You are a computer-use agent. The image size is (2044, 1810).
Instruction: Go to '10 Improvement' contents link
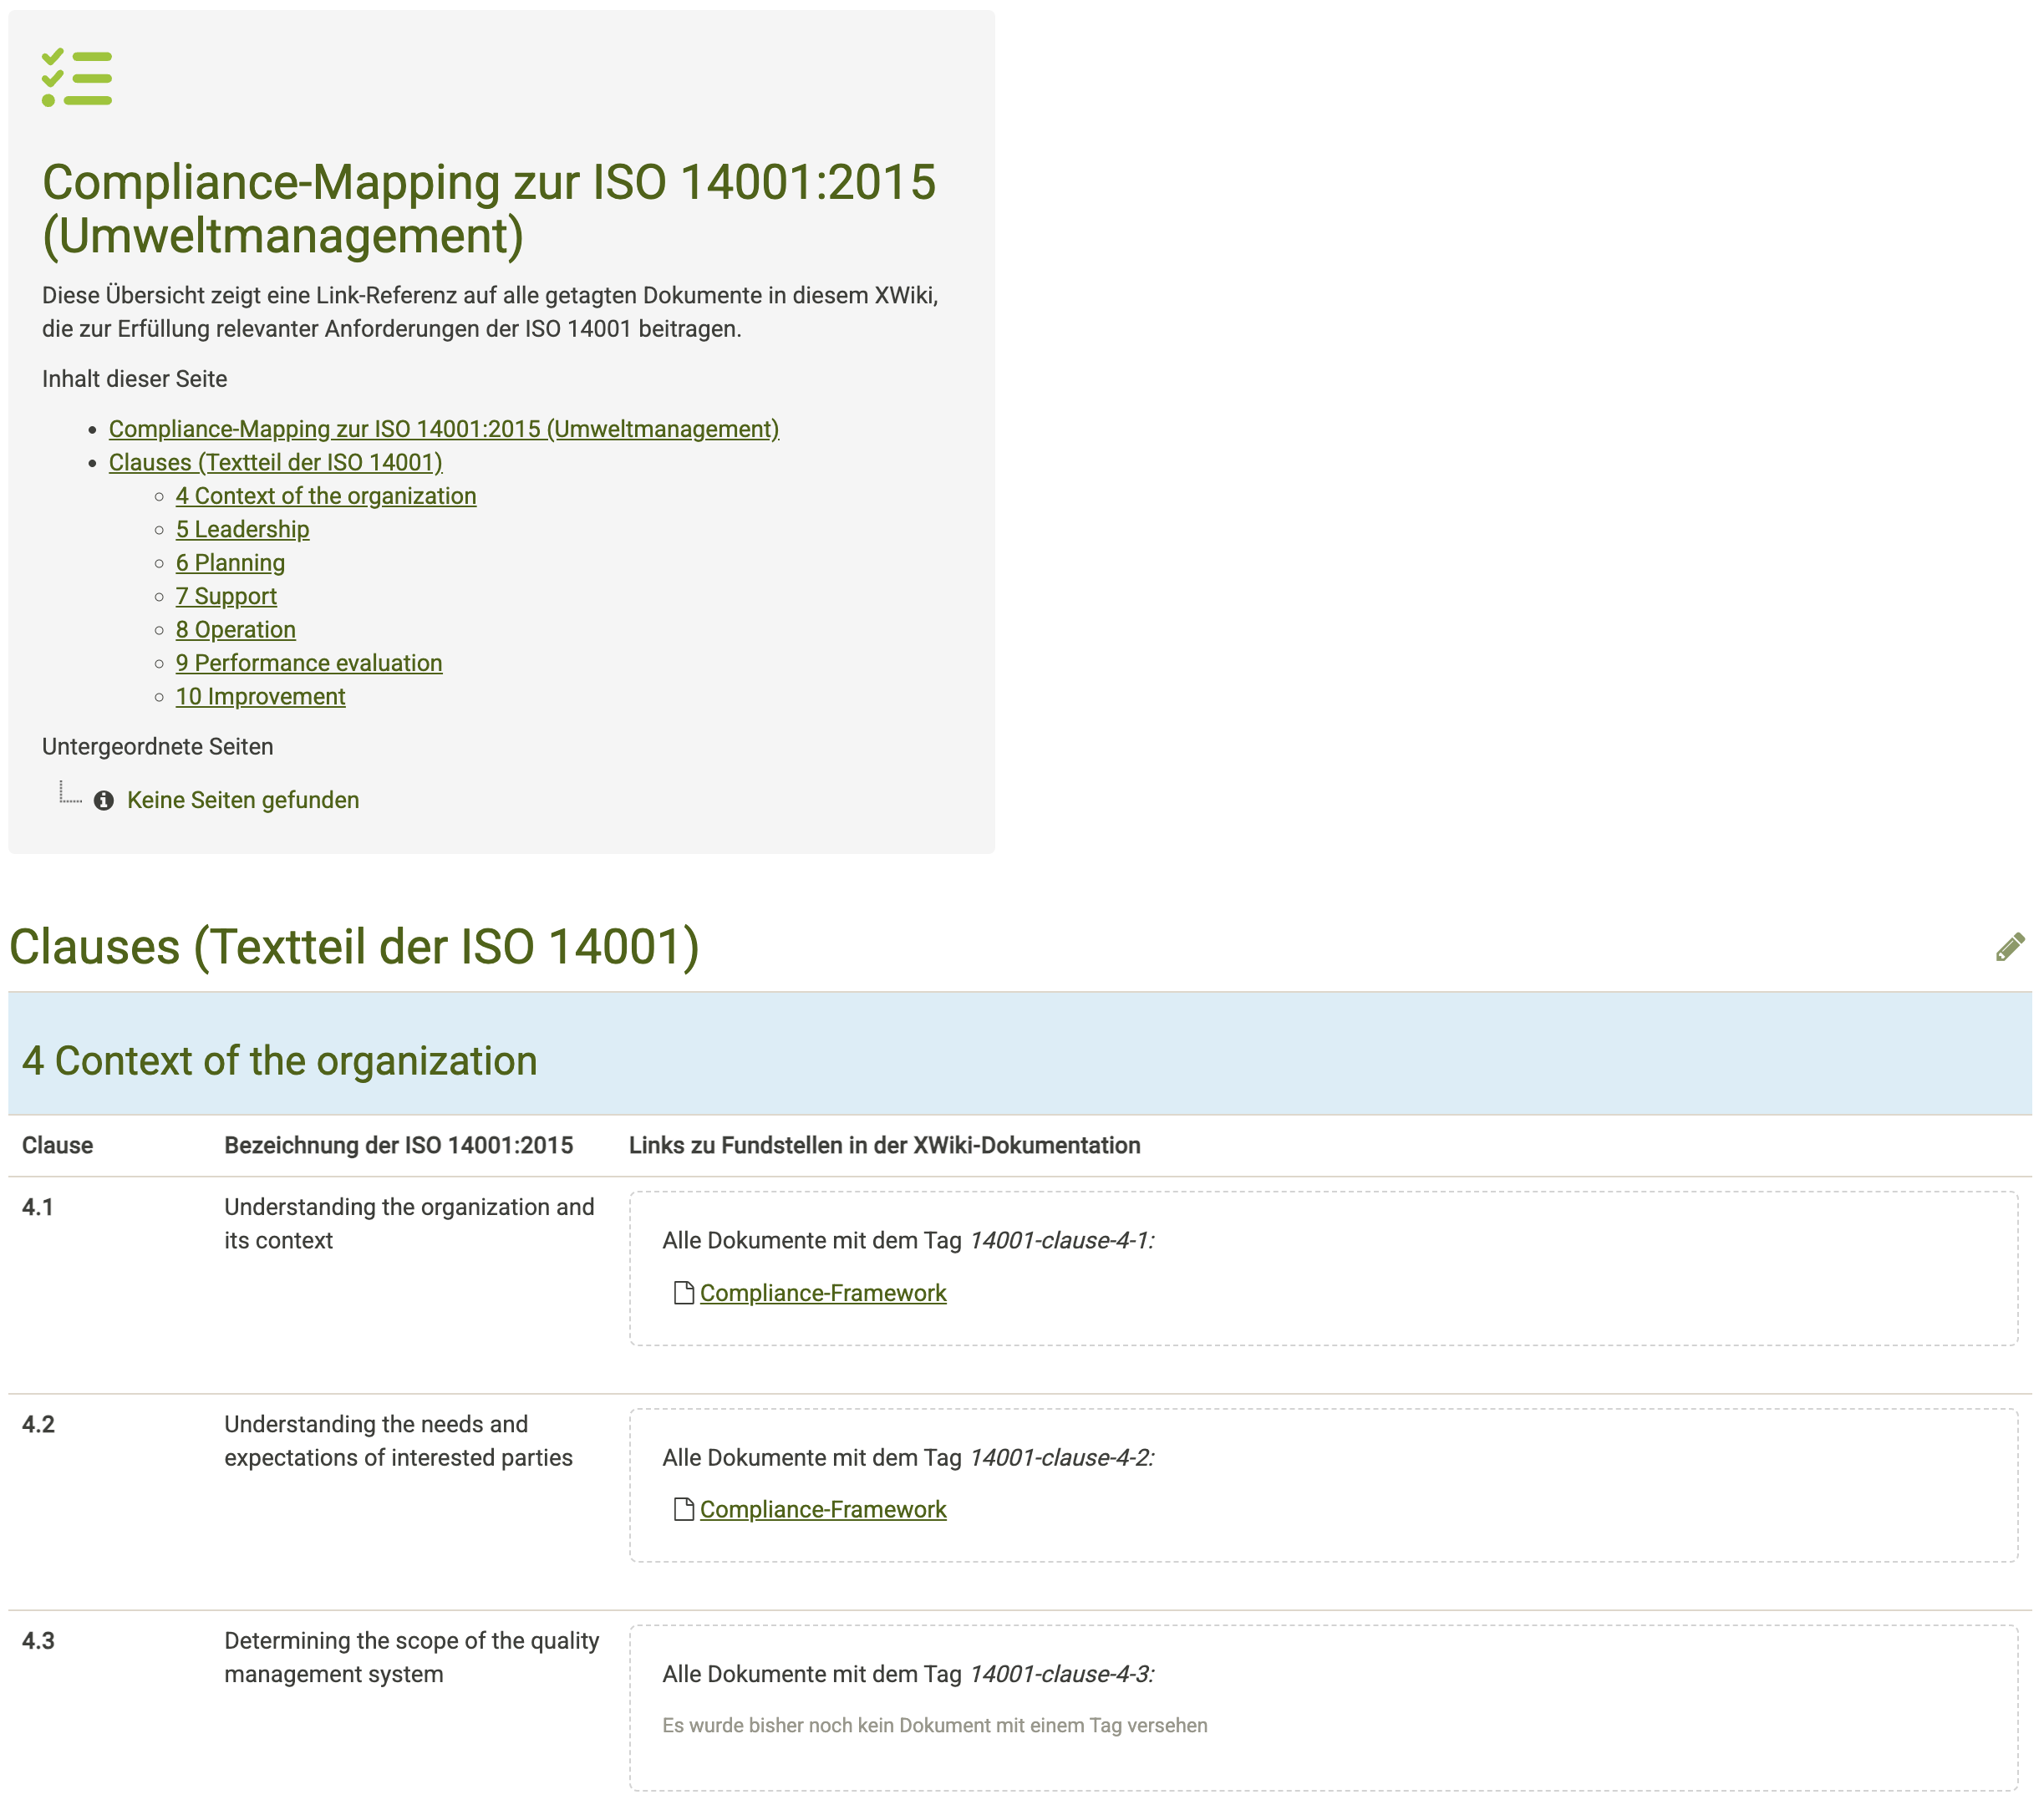260,696
